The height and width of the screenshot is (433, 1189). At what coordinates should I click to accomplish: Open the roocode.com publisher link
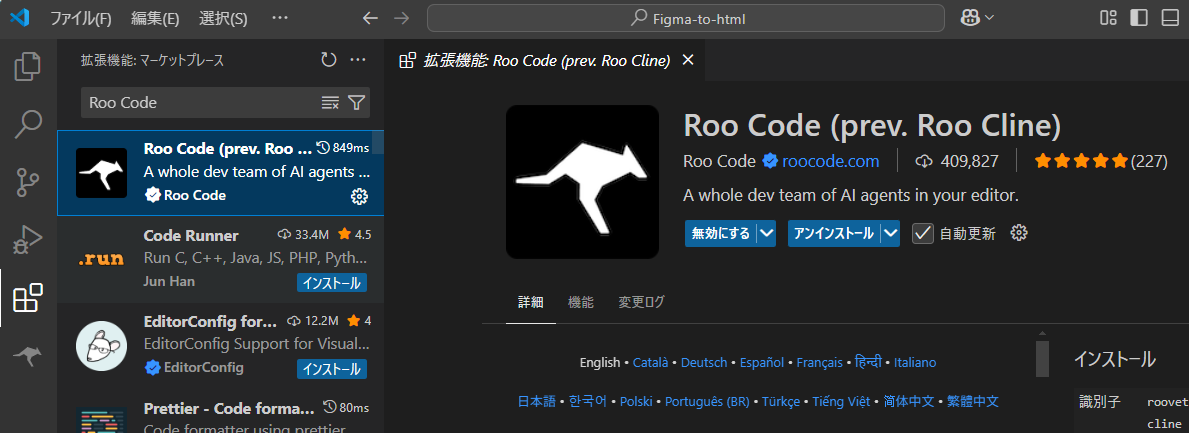click(x=830, y=161)
